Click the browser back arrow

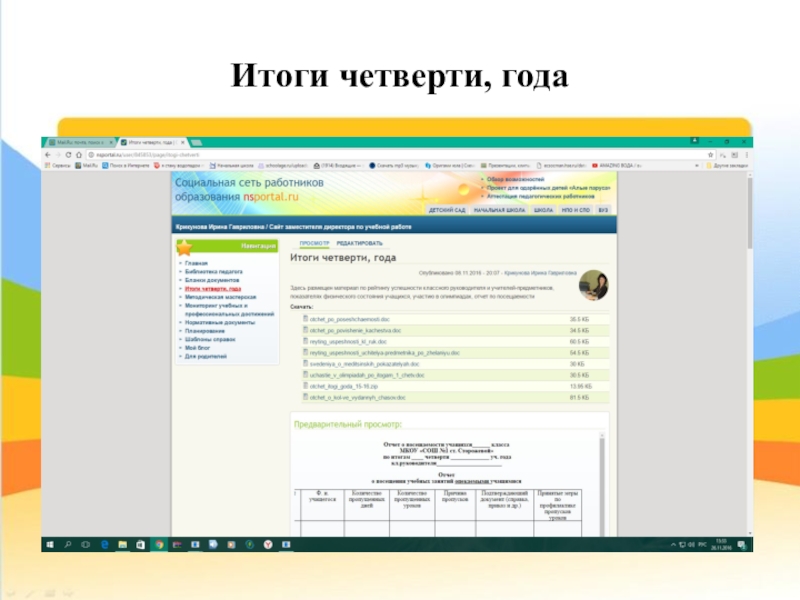point(46,155)
